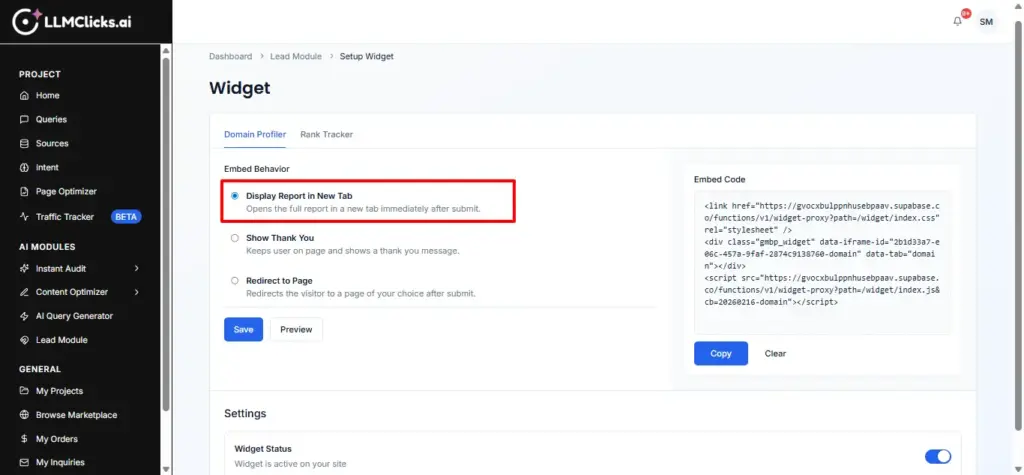Select the Show Thank You radio button
The height and width of the screenshot is (475, 1024).
pyautogui.click(x=234, y=238)
